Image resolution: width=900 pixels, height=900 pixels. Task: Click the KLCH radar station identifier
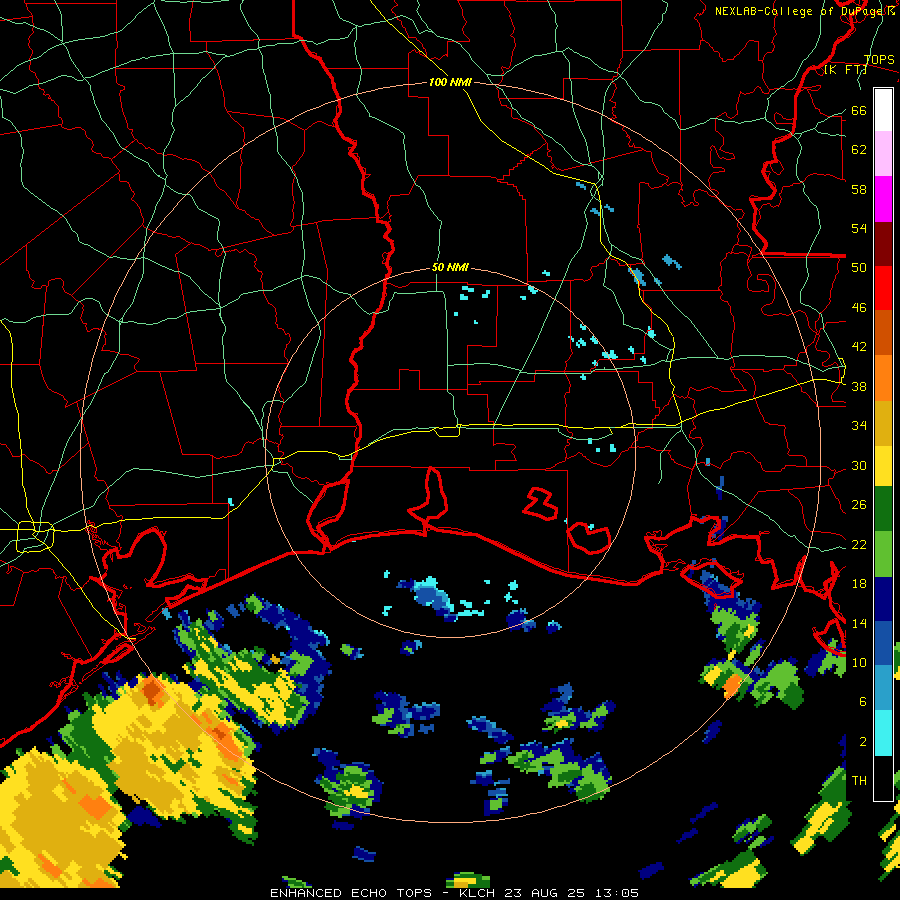[478, 893]
